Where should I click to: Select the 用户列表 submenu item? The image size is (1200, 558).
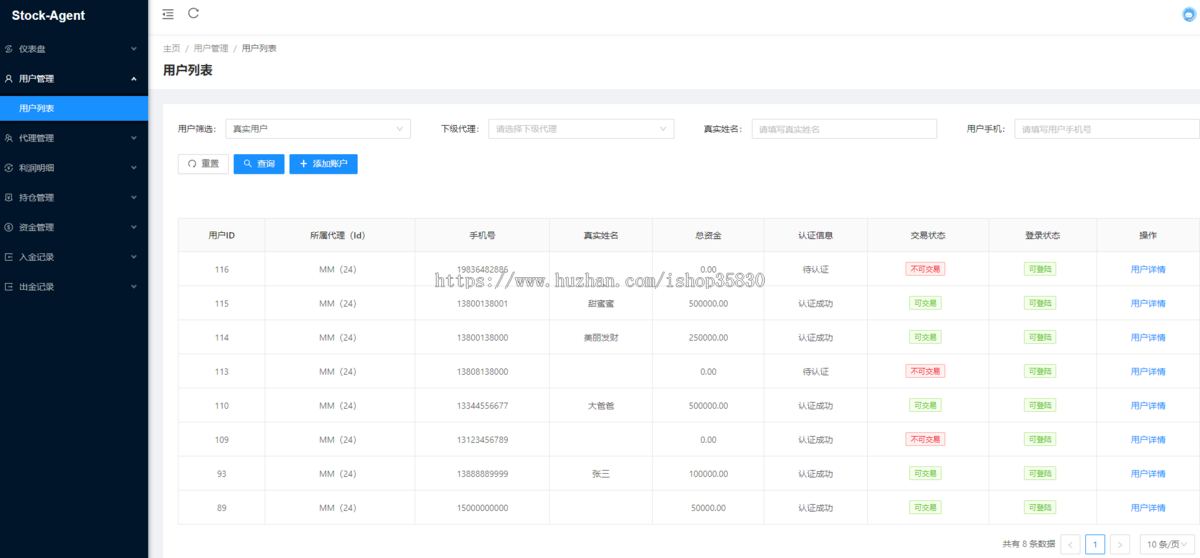point(74,108)
